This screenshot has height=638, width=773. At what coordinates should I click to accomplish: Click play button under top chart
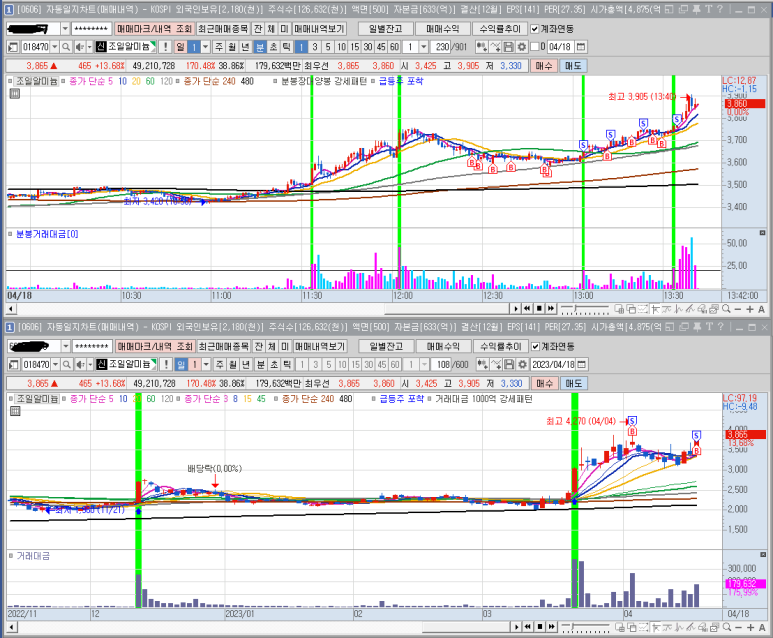coord(516,309)
